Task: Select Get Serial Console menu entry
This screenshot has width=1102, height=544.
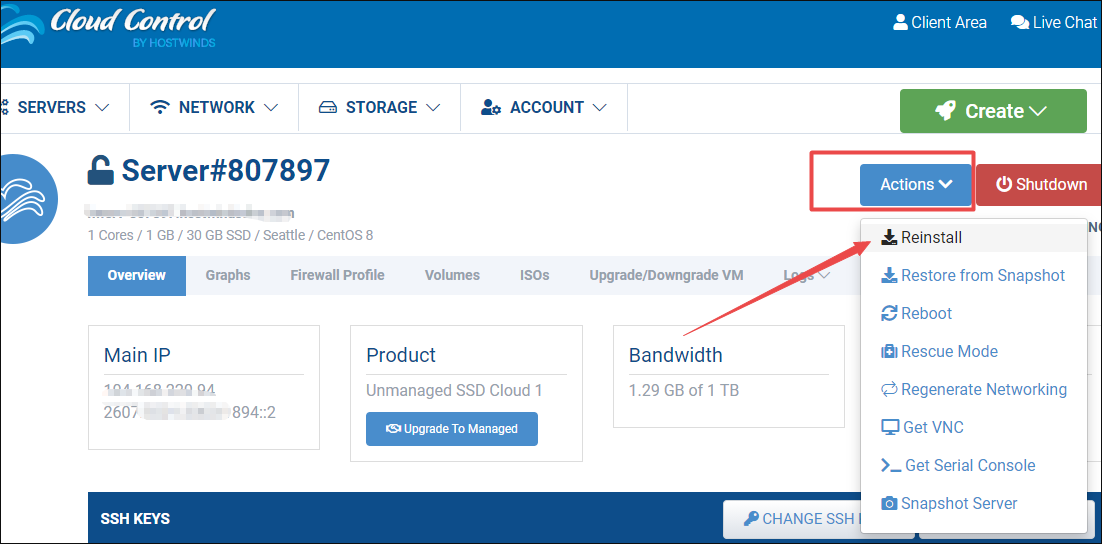Action: click(973, 465)
